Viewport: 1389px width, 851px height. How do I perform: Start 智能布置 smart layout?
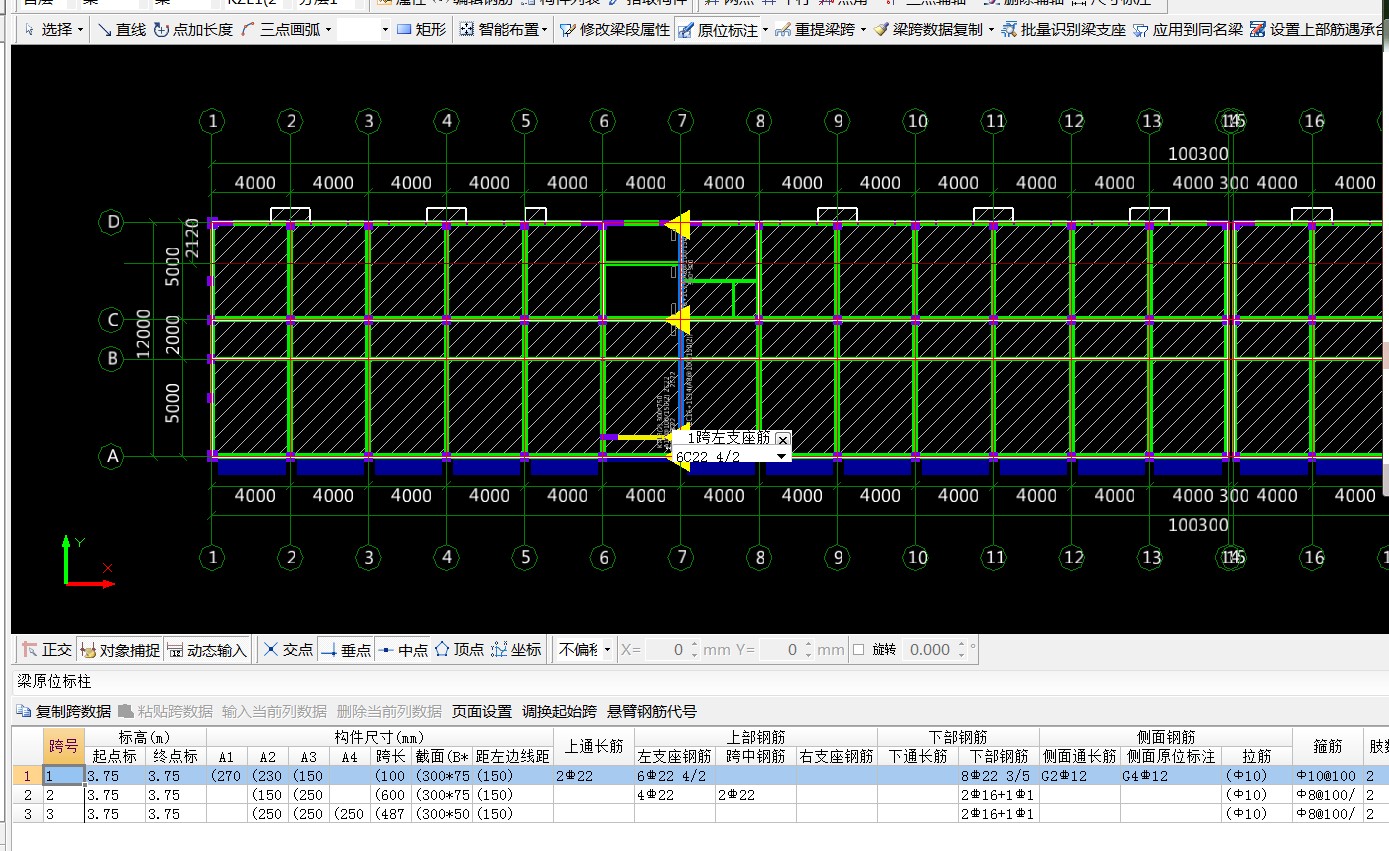500,30
